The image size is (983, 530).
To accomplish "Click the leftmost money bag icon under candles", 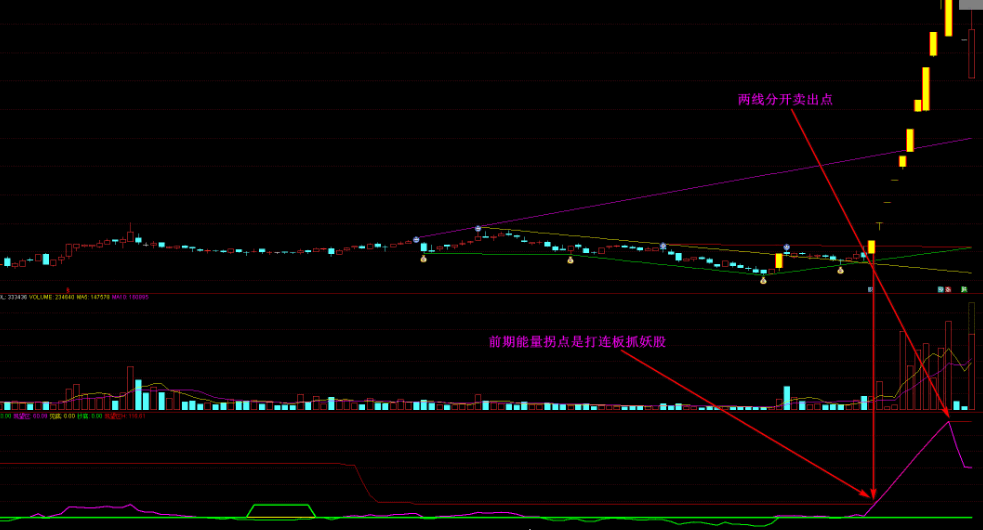I will (x=424, y=258).
